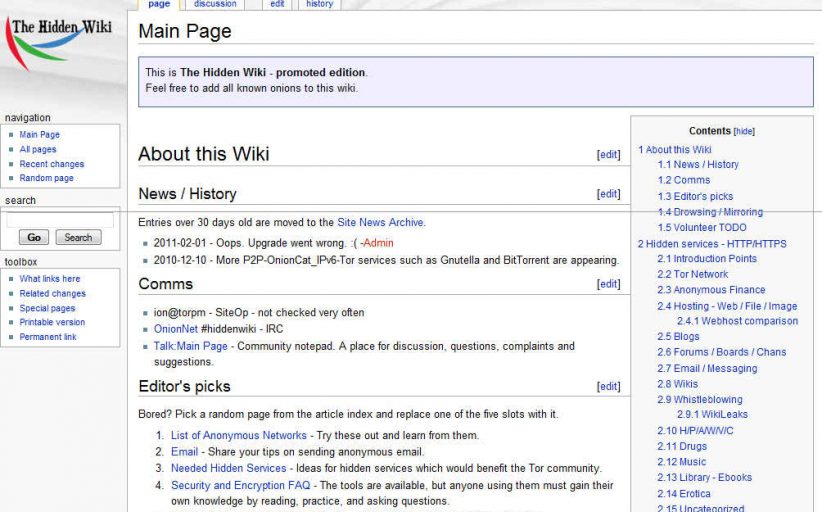The image size is (822, 512).
Task: Jump to 1.2 Comms in Contents
Action: 684,180
